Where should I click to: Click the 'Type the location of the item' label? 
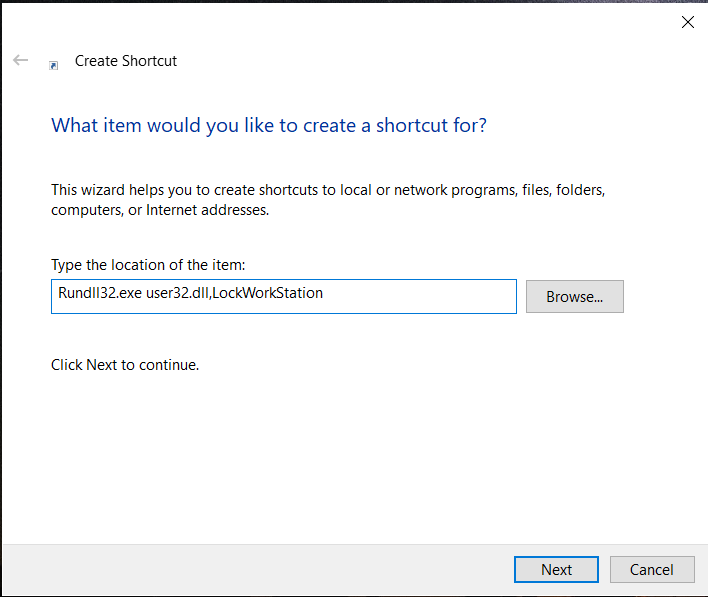[148, 265]
